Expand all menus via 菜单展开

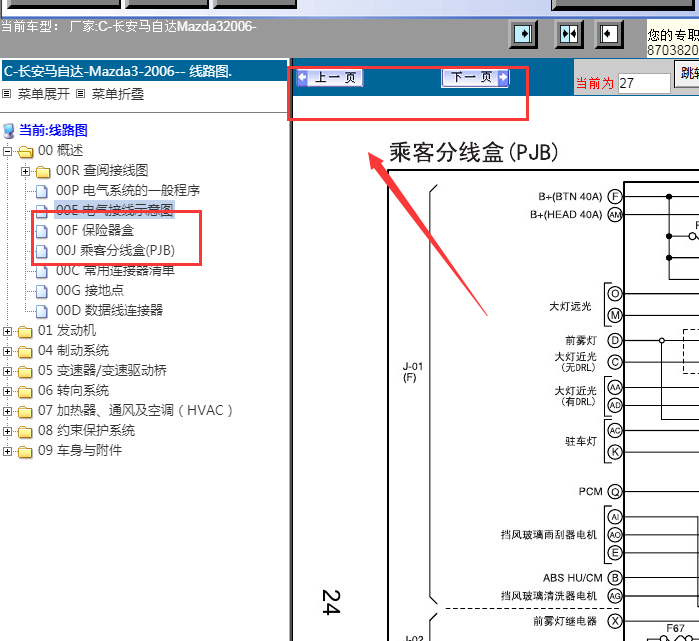(44, 94)
